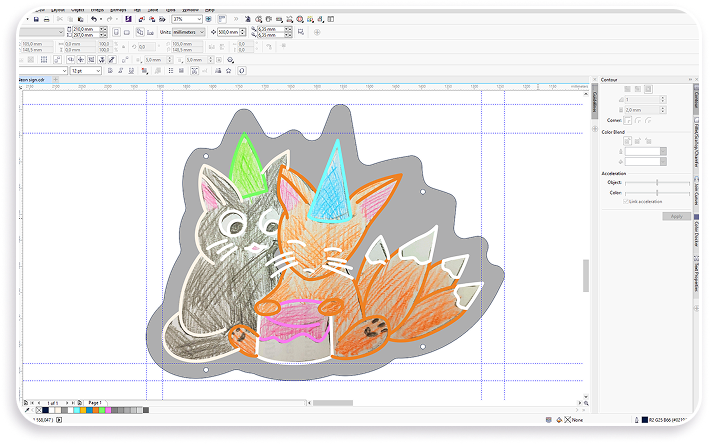Image resolution: width=710 pixels, height=444 pixels.
Task: Click the Save icon in the top toolbar
Action: [x=36, y=19]
